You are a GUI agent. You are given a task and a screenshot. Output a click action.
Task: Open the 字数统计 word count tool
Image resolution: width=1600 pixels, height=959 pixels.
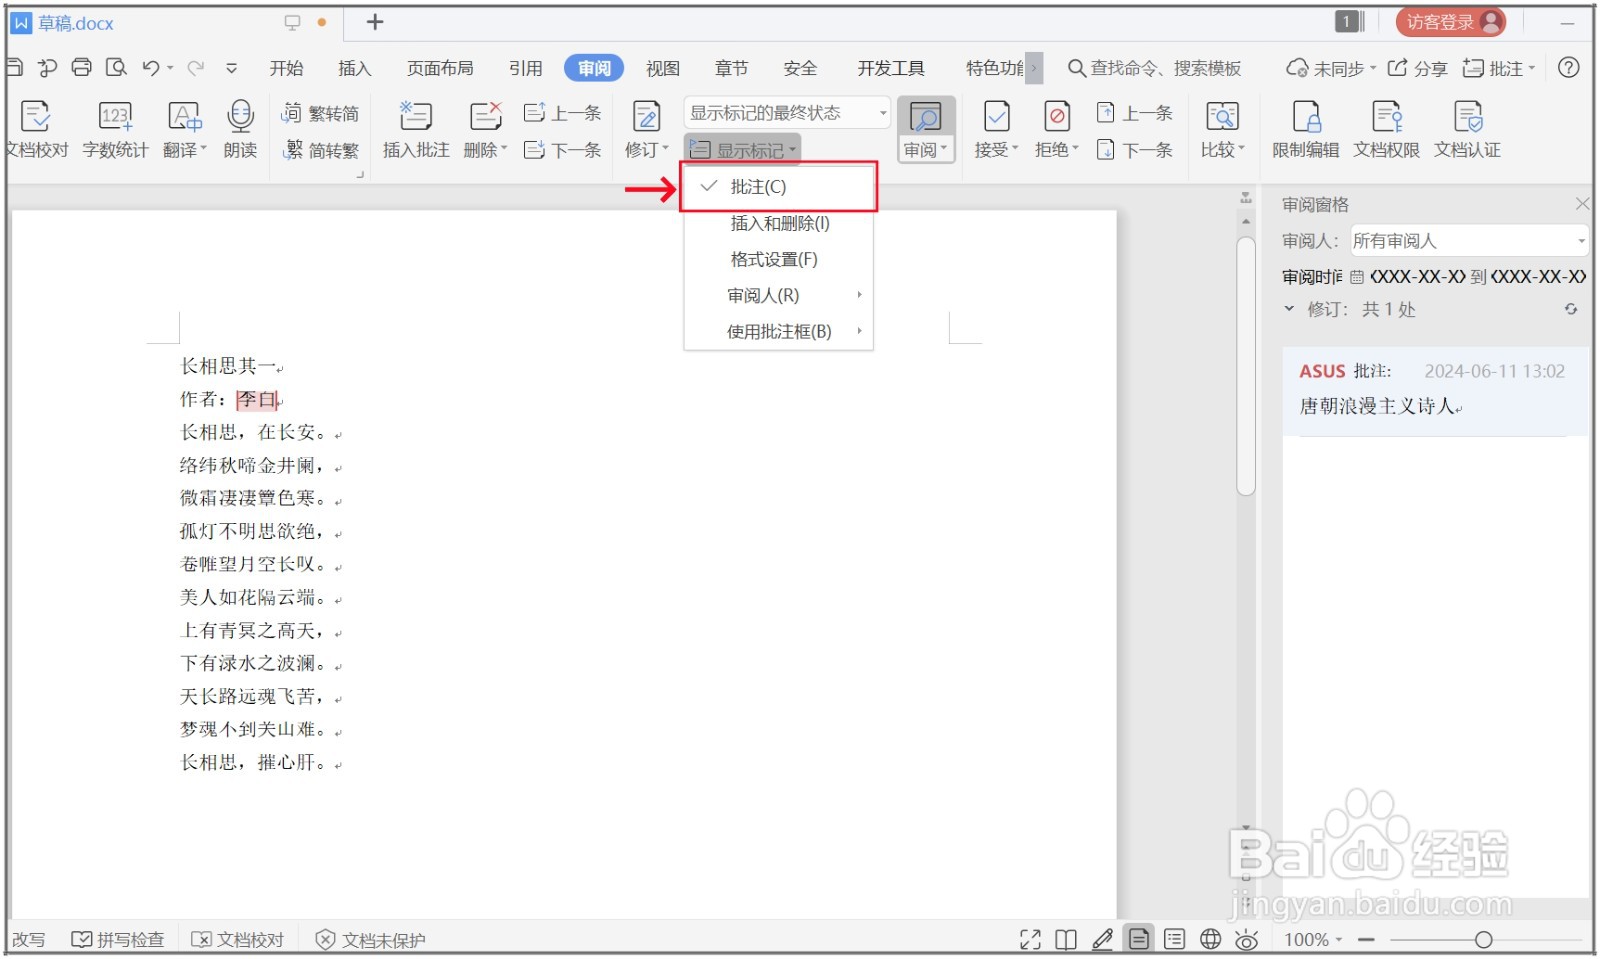point(115,129)
